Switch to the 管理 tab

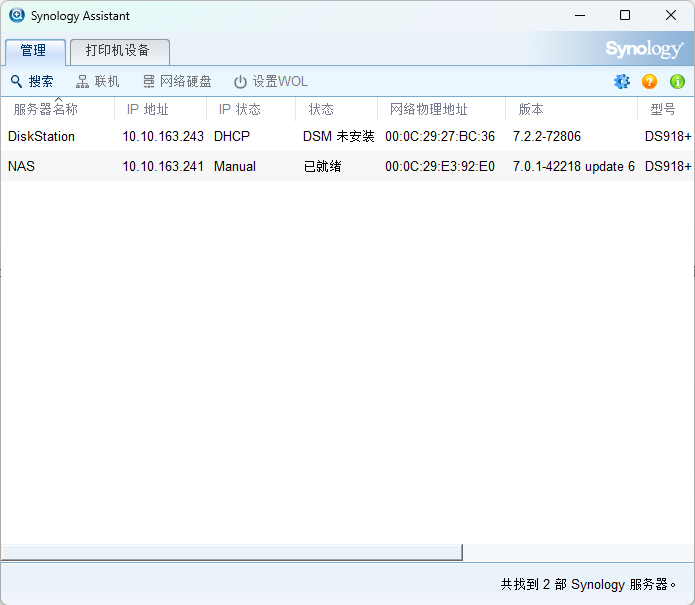coord(35,52)
